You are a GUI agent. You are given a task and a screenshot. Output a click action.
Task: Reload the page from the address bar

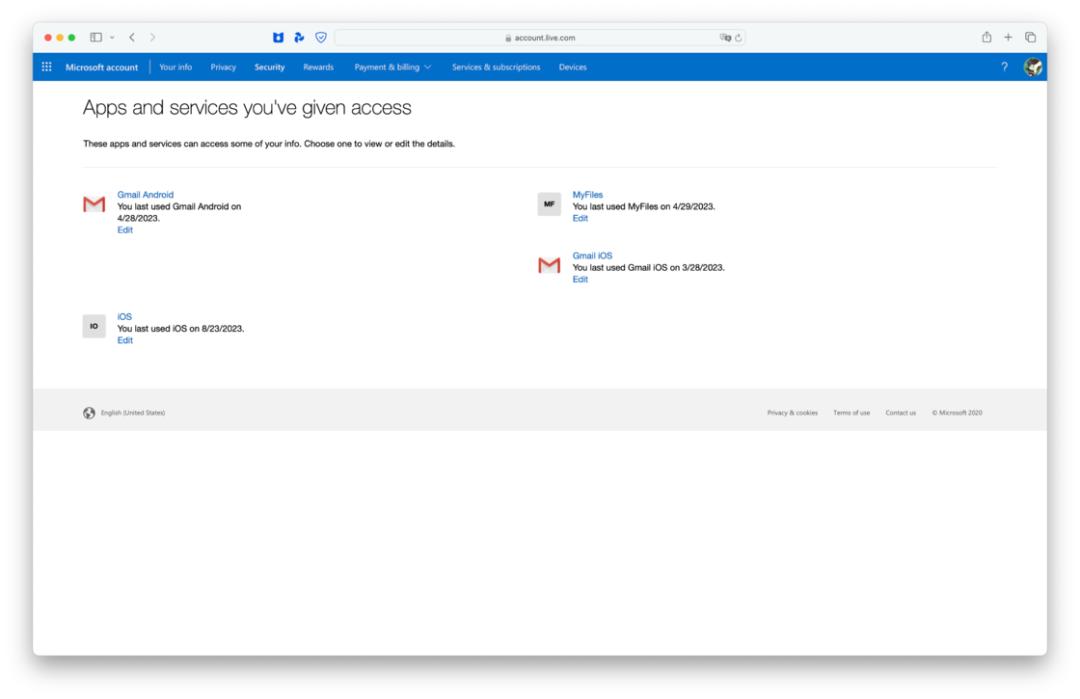coord(738,38)
